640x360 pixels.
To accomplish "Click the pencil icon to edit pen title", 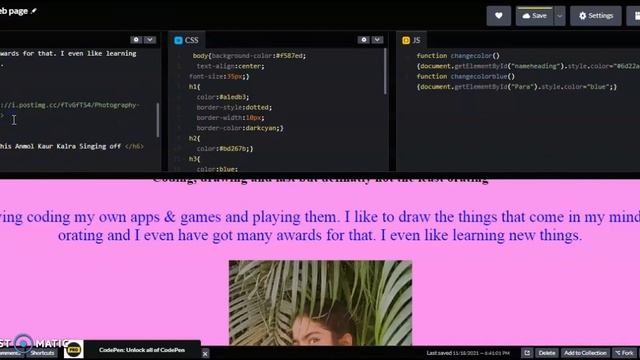I will click(34, 11).
